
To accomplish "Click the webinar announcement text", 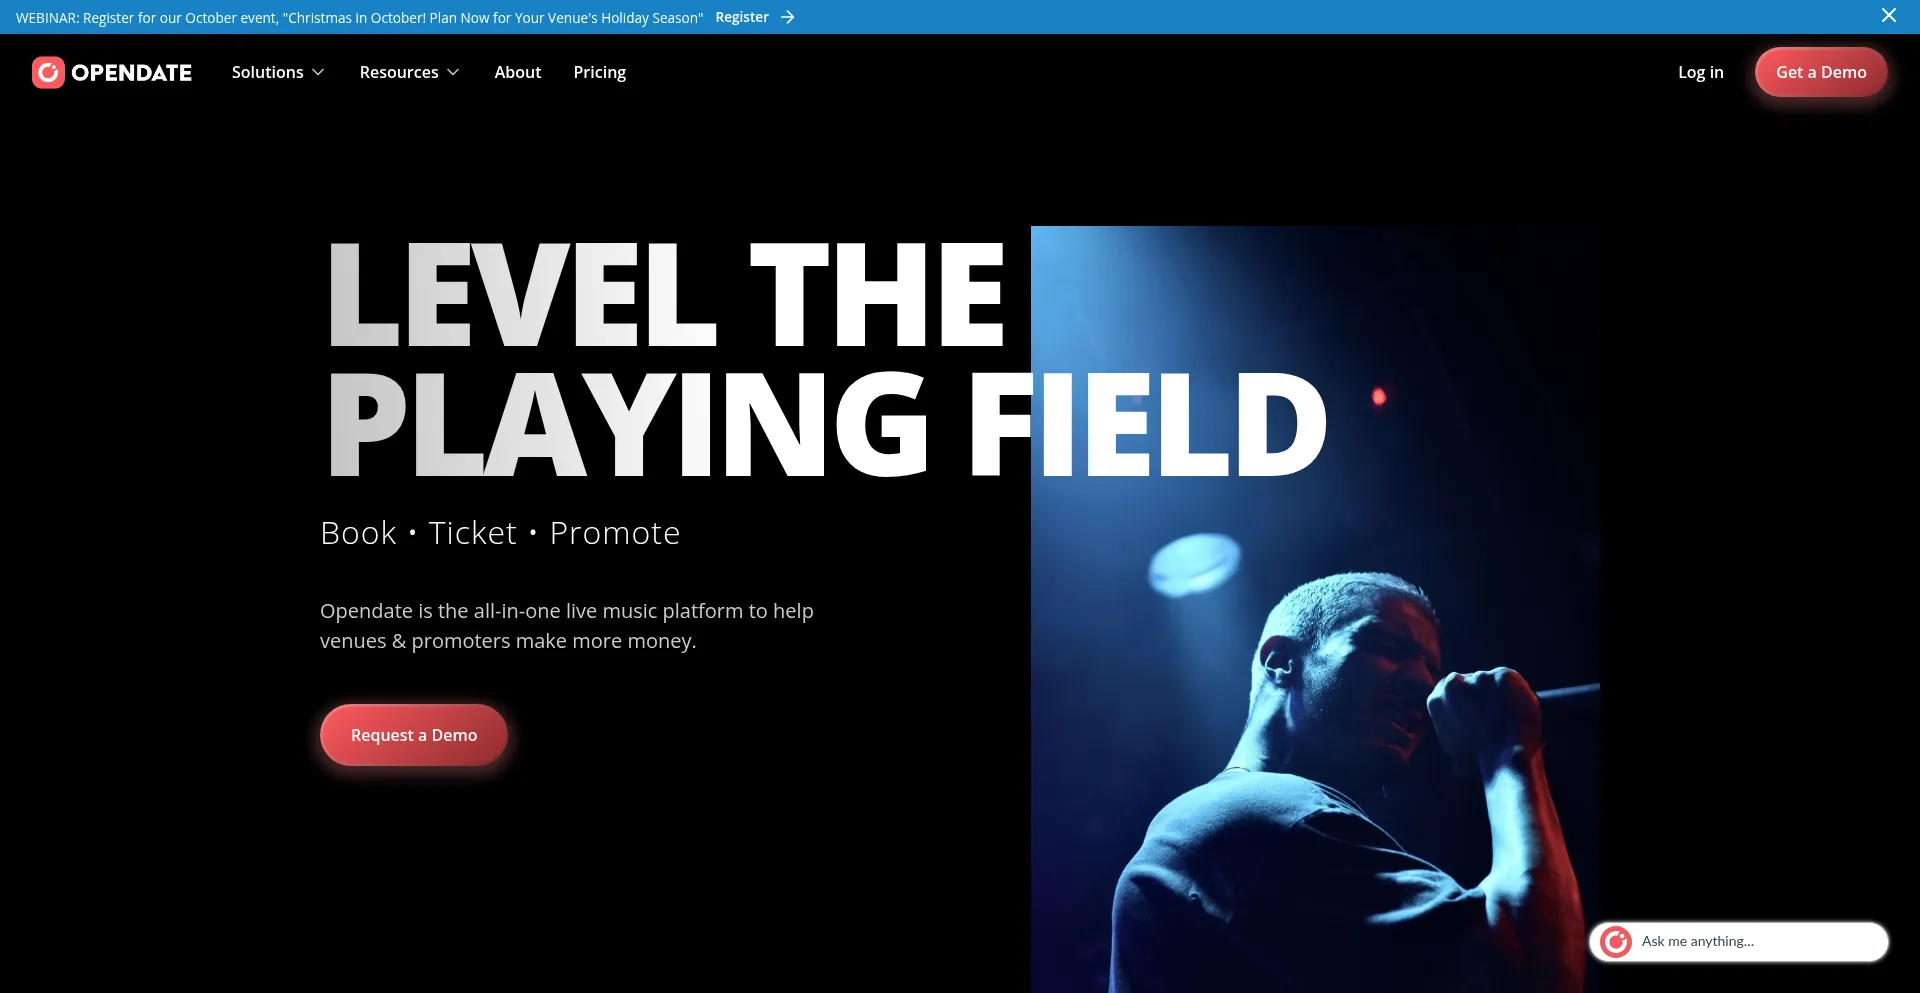I will [359, 18].
